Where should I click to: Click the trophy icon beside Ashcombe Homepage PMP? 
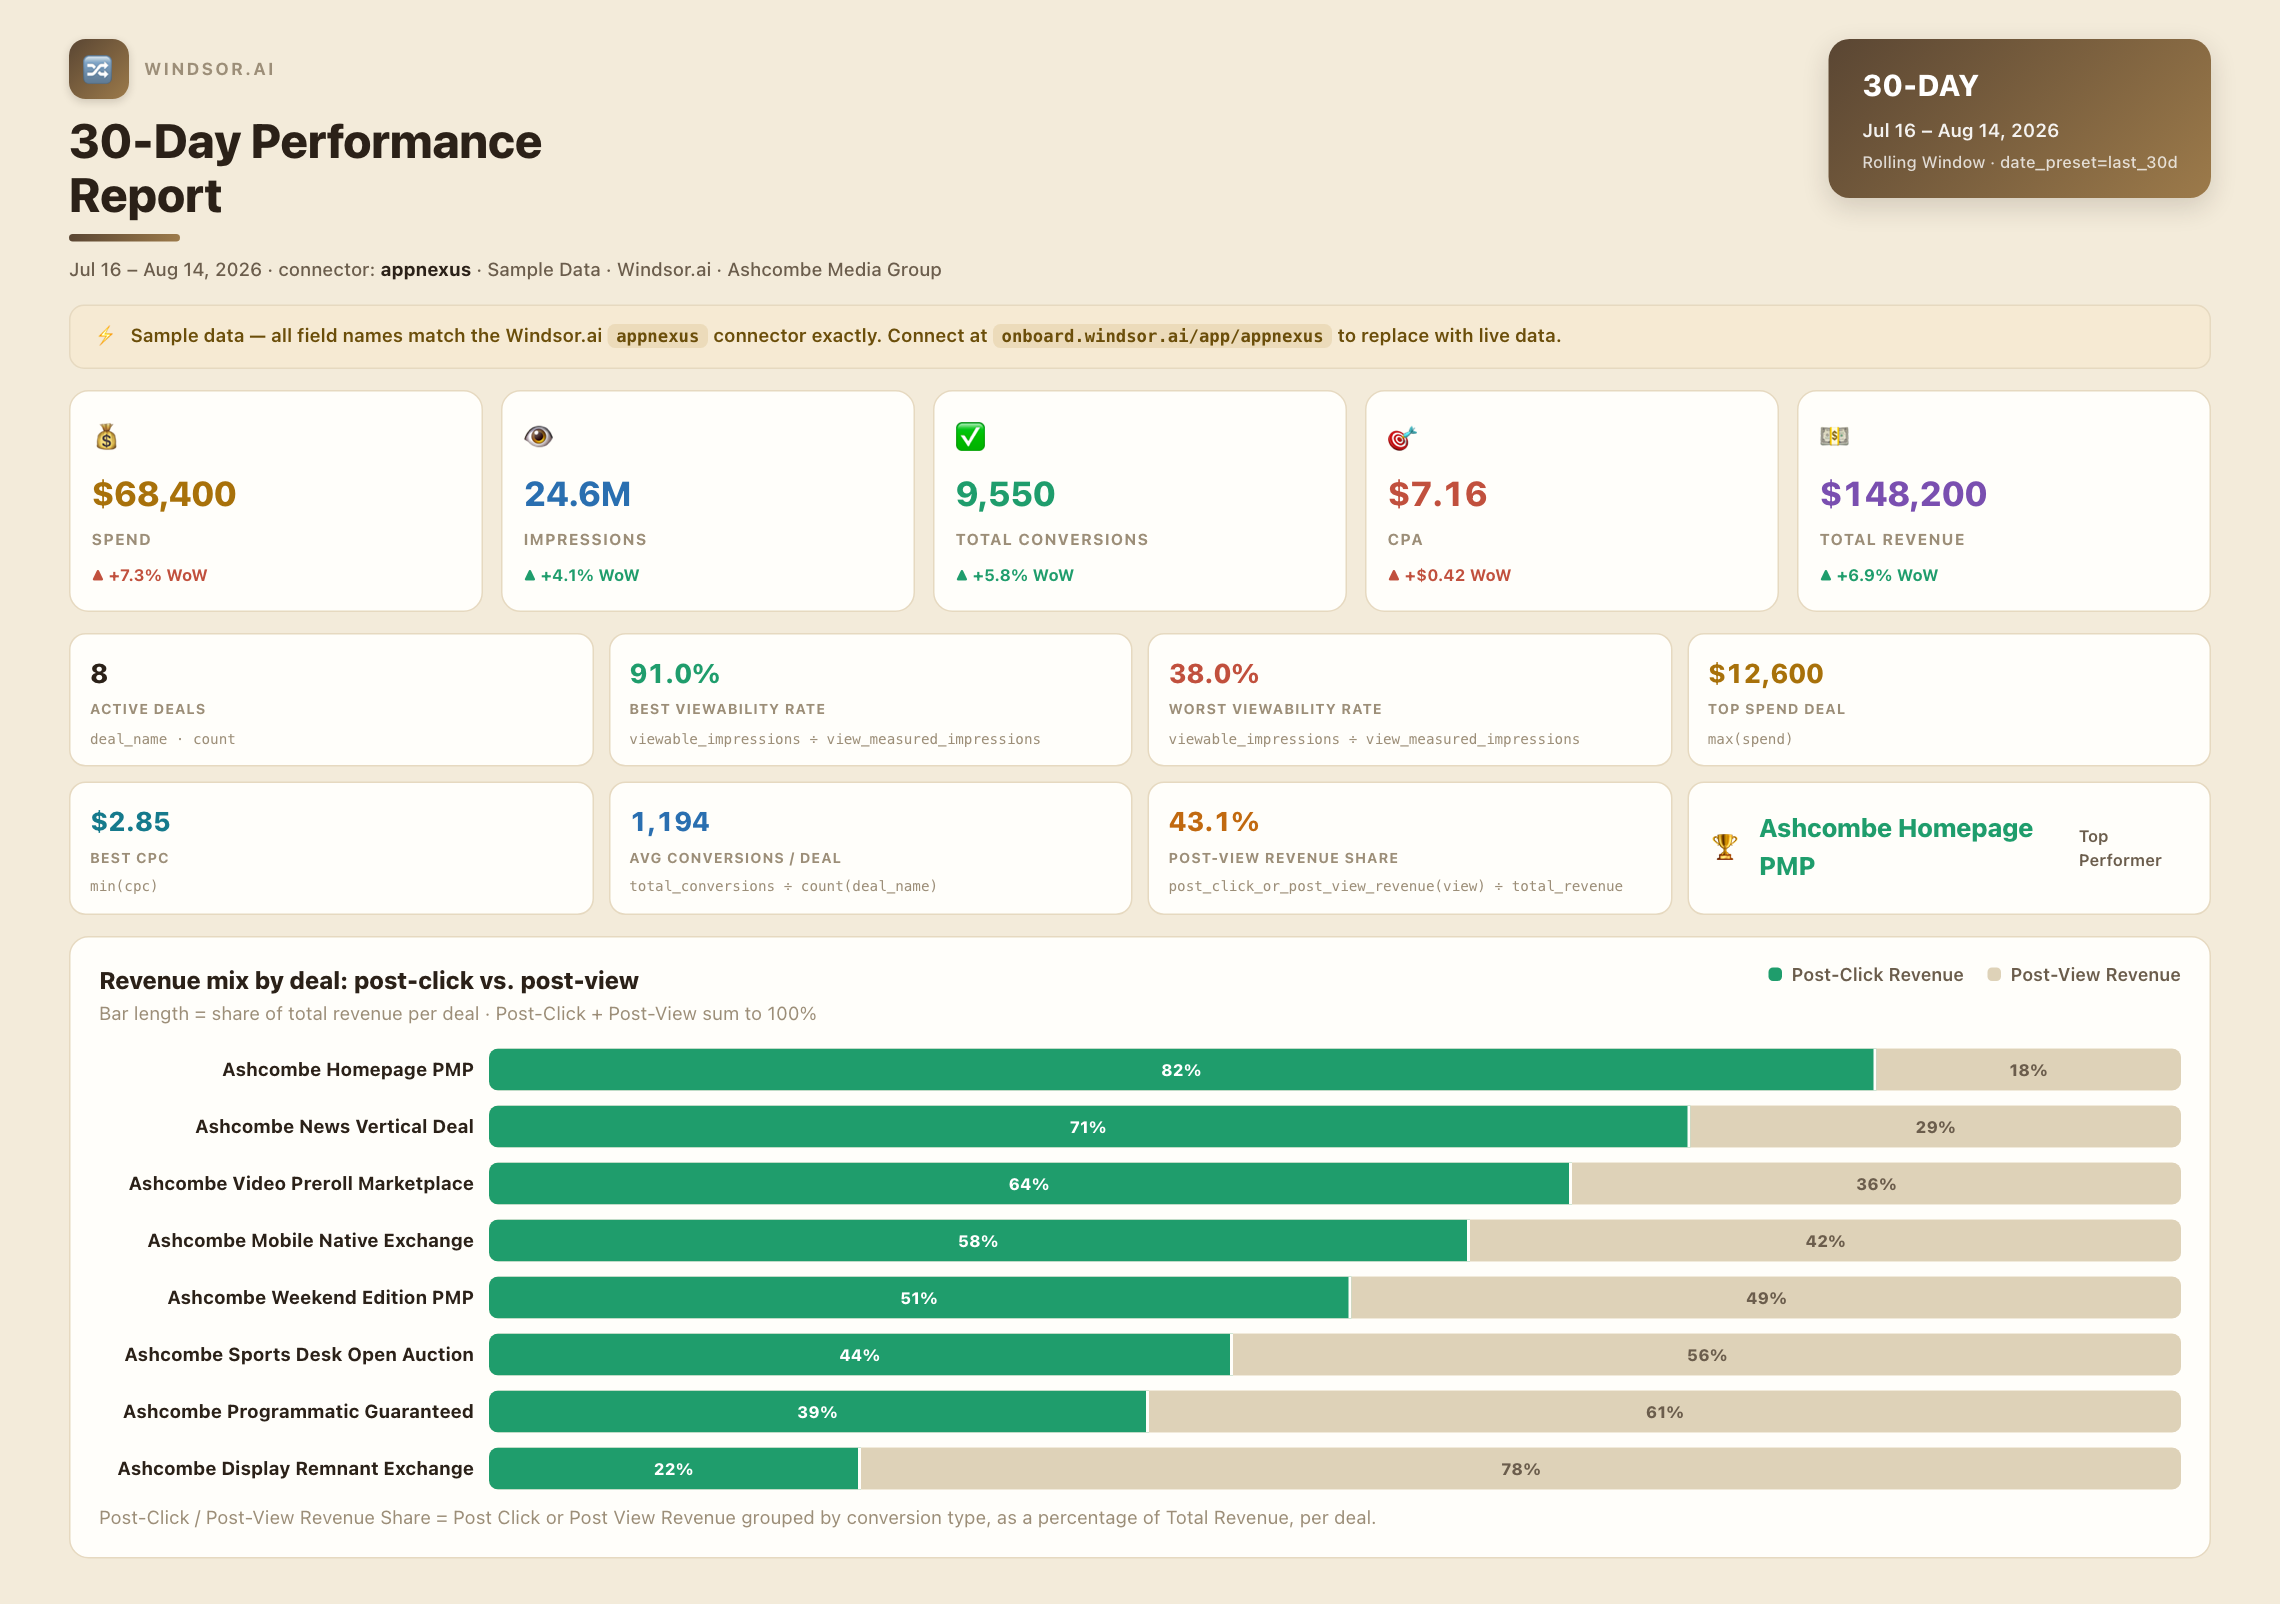(1725, 847)
